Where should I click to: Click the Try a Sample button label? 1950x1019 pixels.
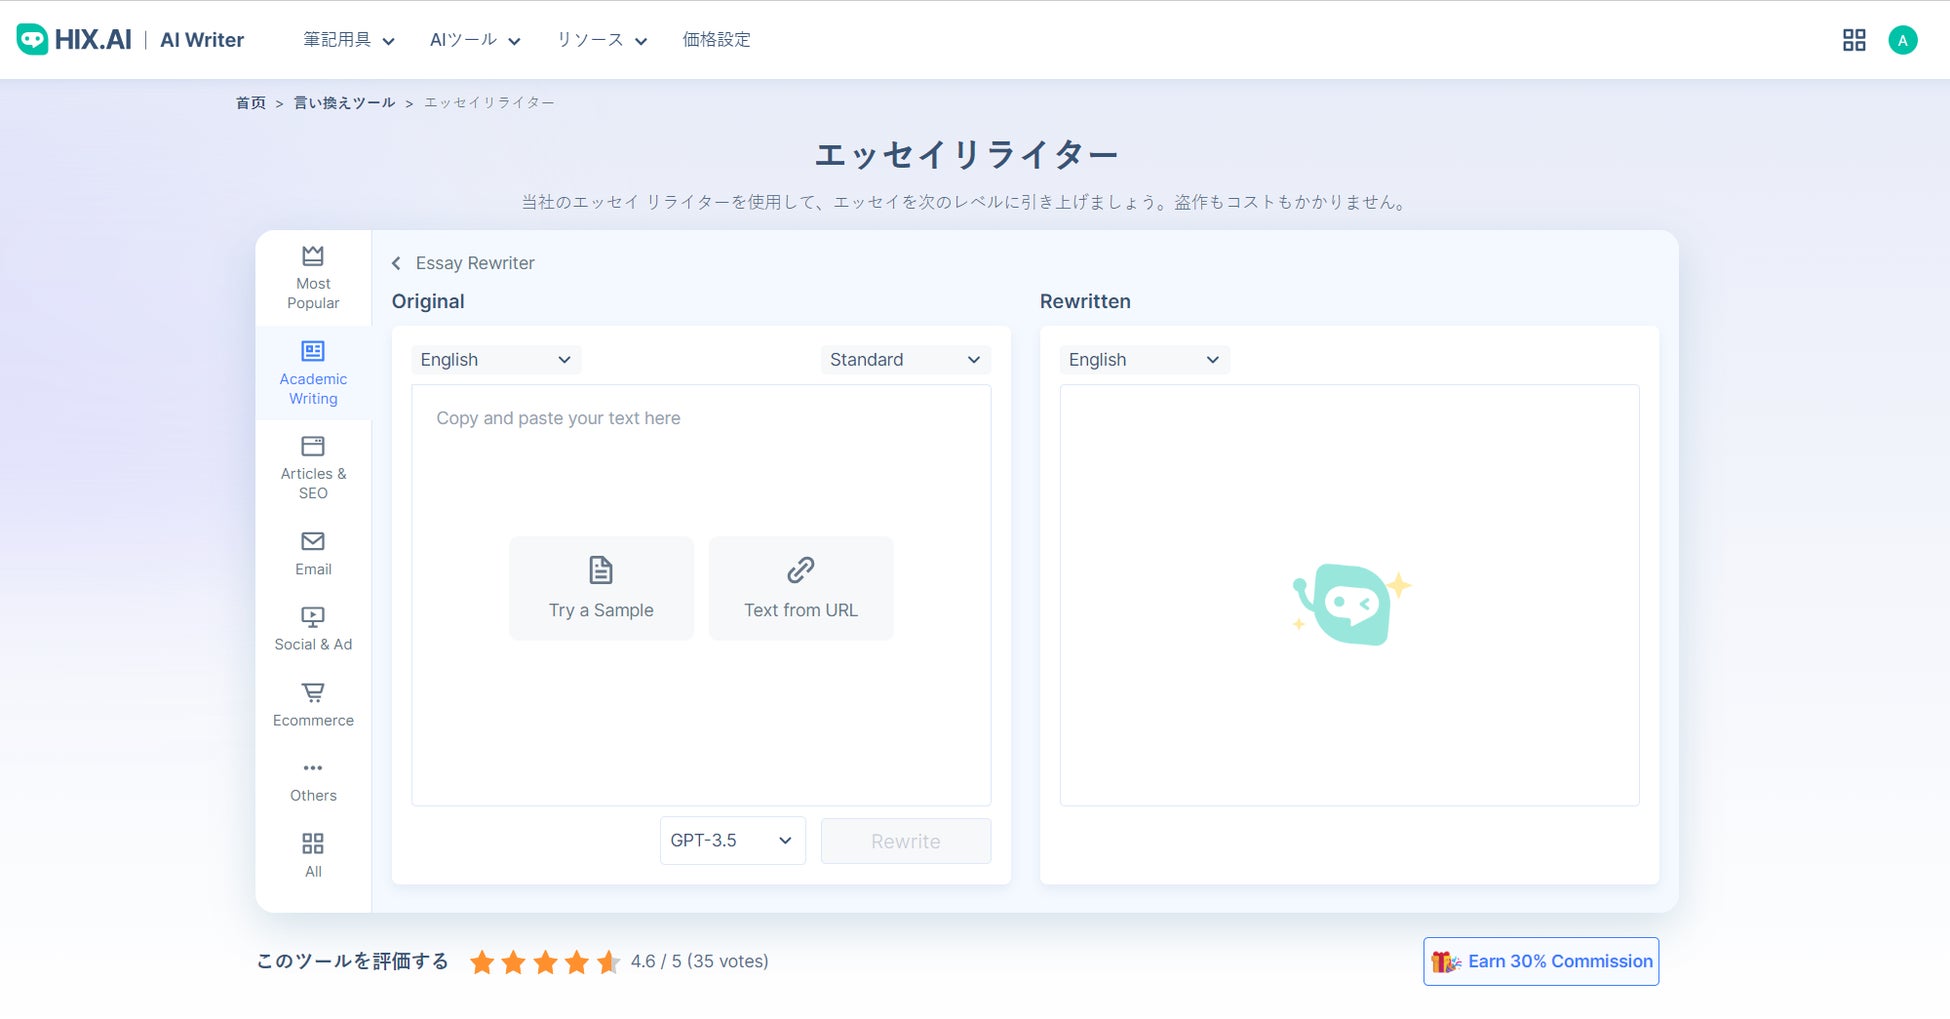coord(601,610)
